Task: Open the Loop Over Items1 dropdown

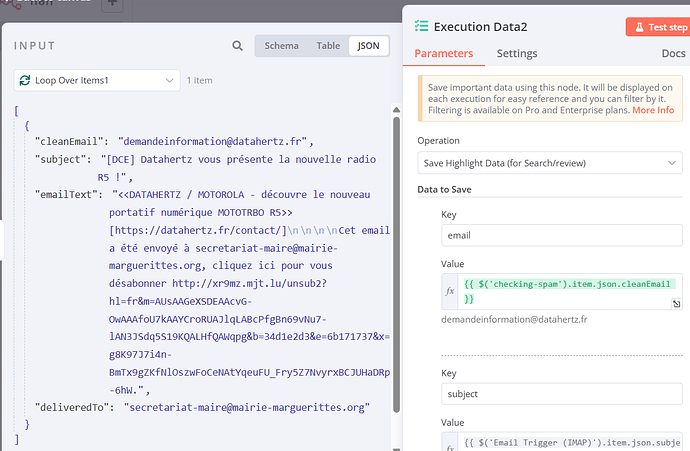Action: click(97, 81)
